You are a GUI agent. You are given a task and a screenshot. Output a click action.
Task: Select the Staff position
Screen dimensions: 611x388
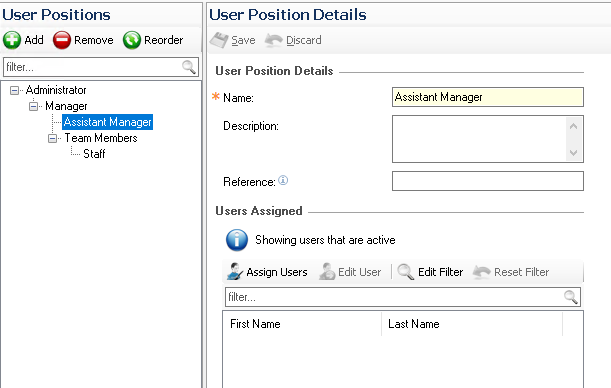coord(94,154)
